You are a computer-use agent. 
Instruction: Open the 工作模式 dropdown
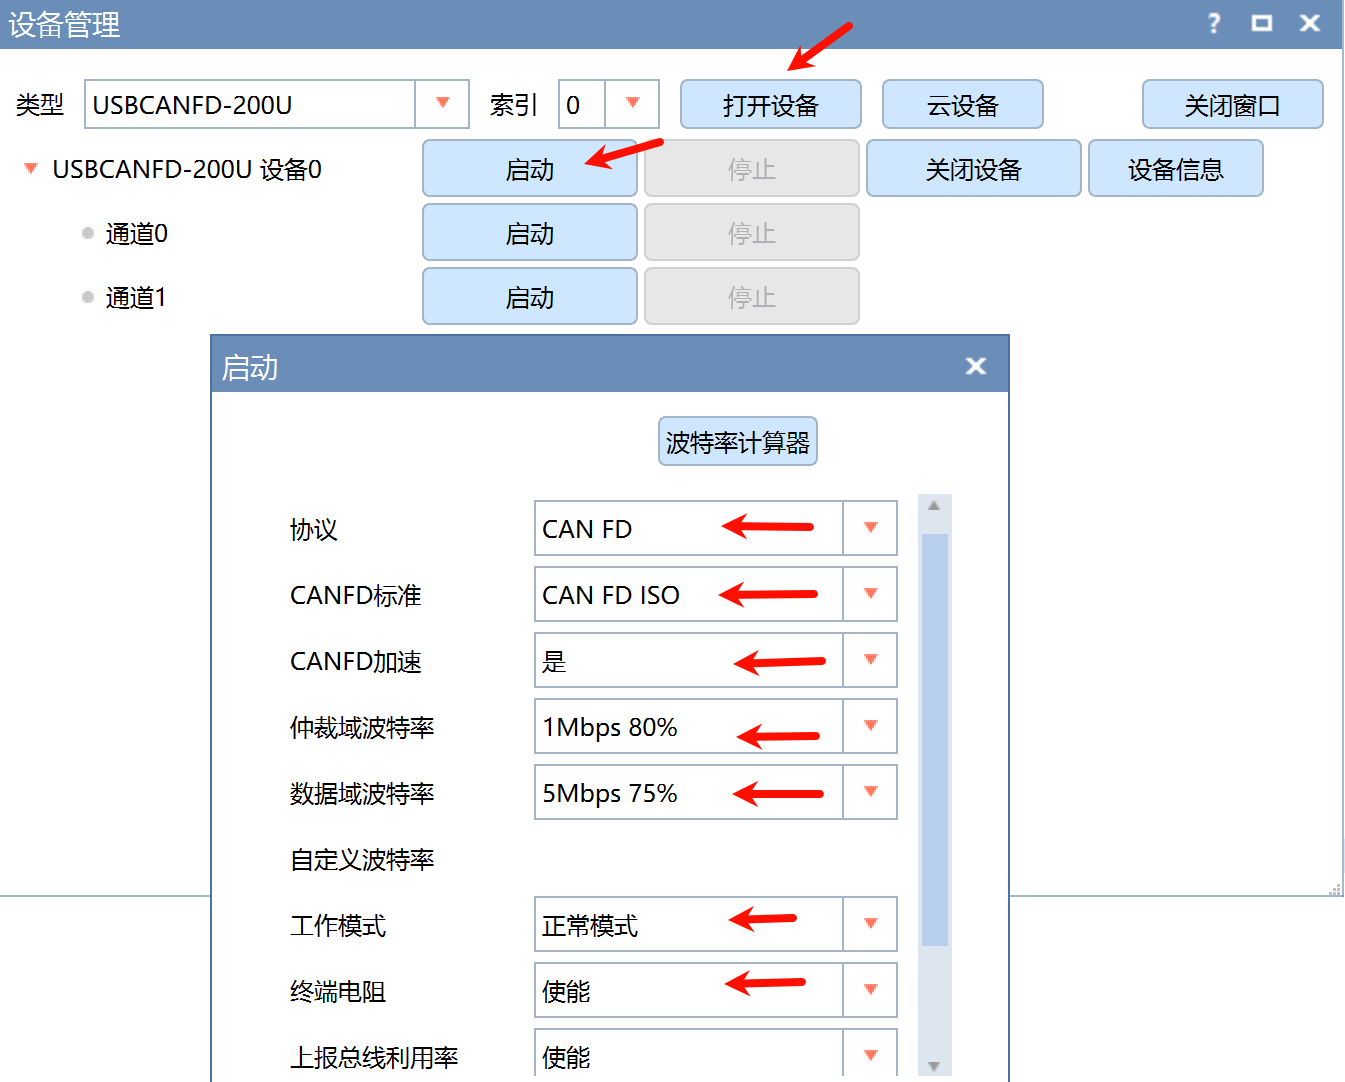click(x=870, y=924)
